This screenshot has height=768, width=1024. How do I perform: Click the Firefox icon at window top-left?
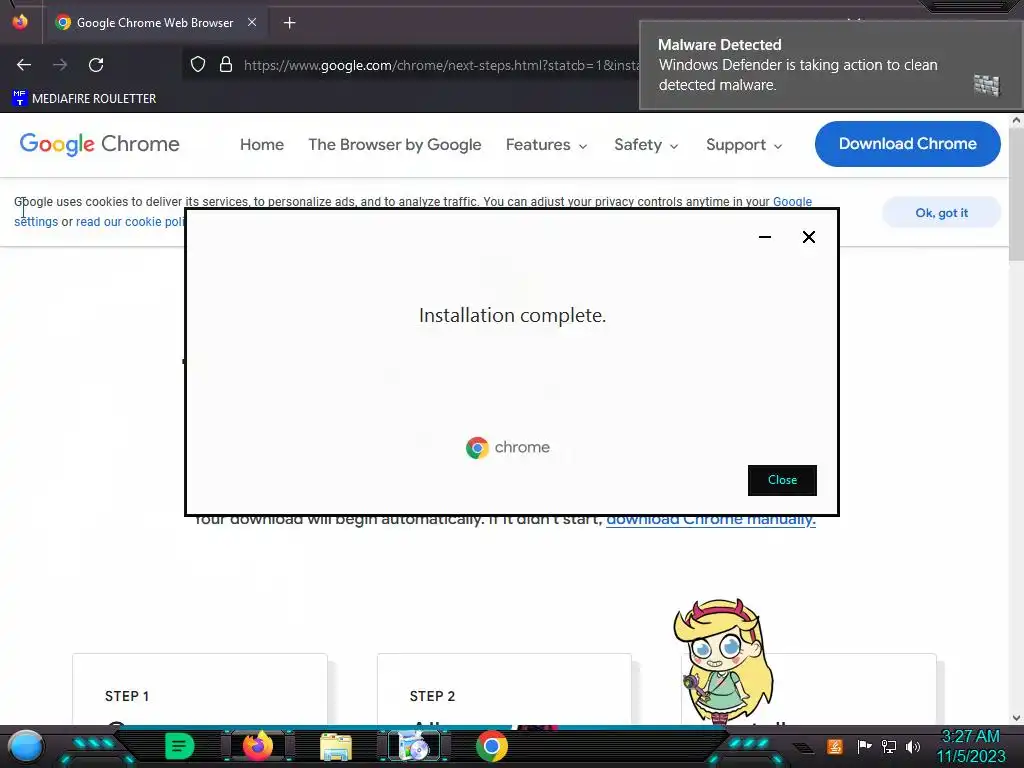(x=20, y=22)
